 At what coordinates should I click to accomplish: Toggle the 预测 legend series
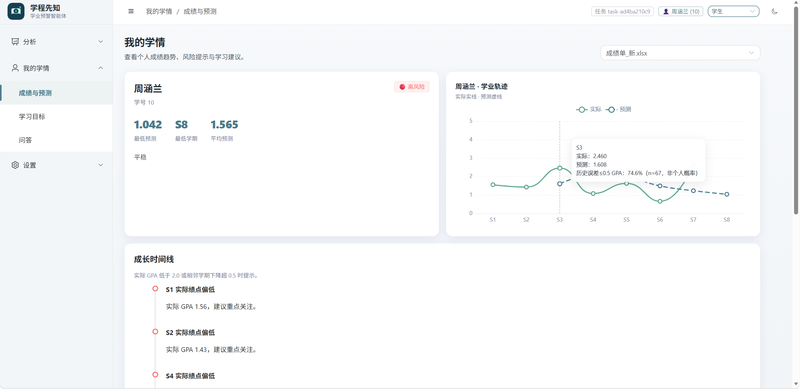619,109
